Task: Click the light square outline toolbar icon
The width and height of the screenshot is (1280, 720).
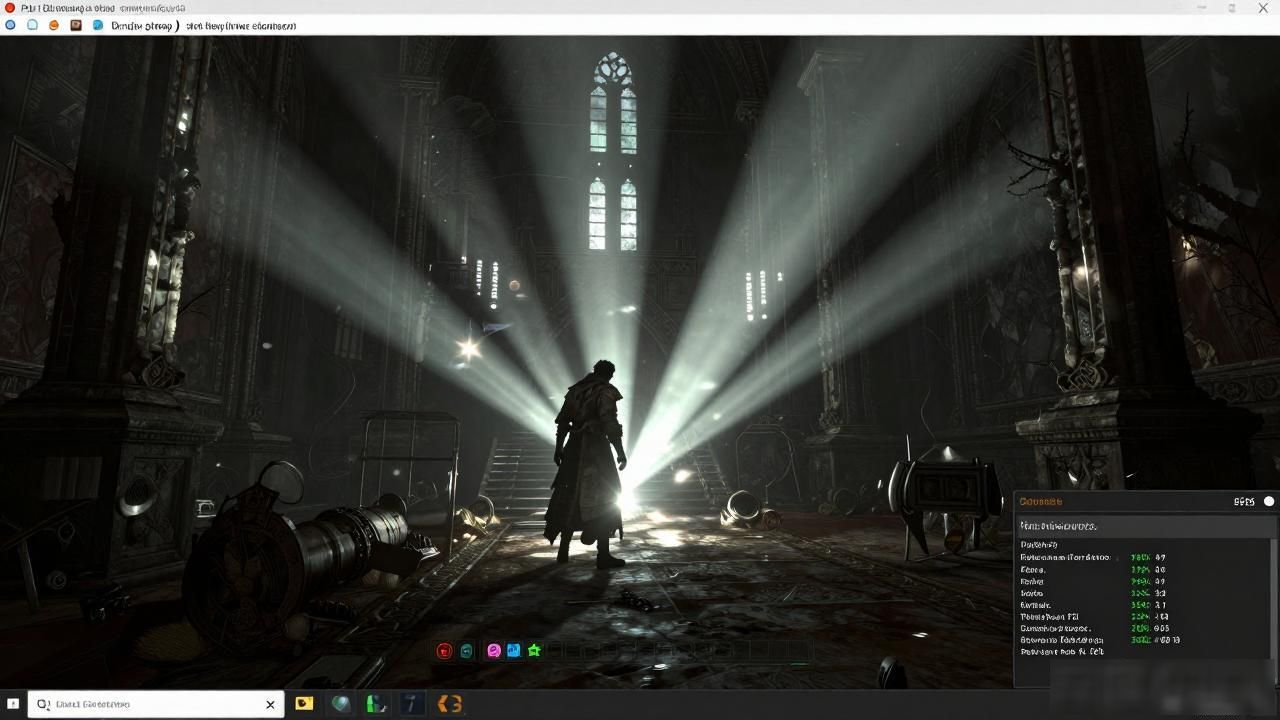Action: tap(32, 25)
